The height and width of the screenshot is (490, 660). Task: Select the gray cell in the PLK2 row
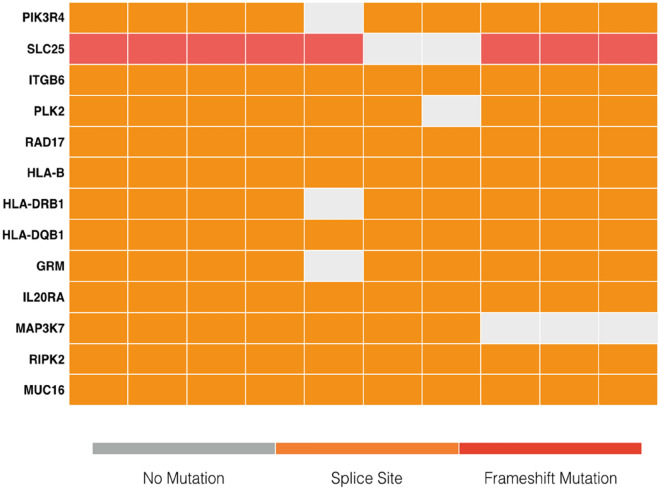(x=451, y=110)
